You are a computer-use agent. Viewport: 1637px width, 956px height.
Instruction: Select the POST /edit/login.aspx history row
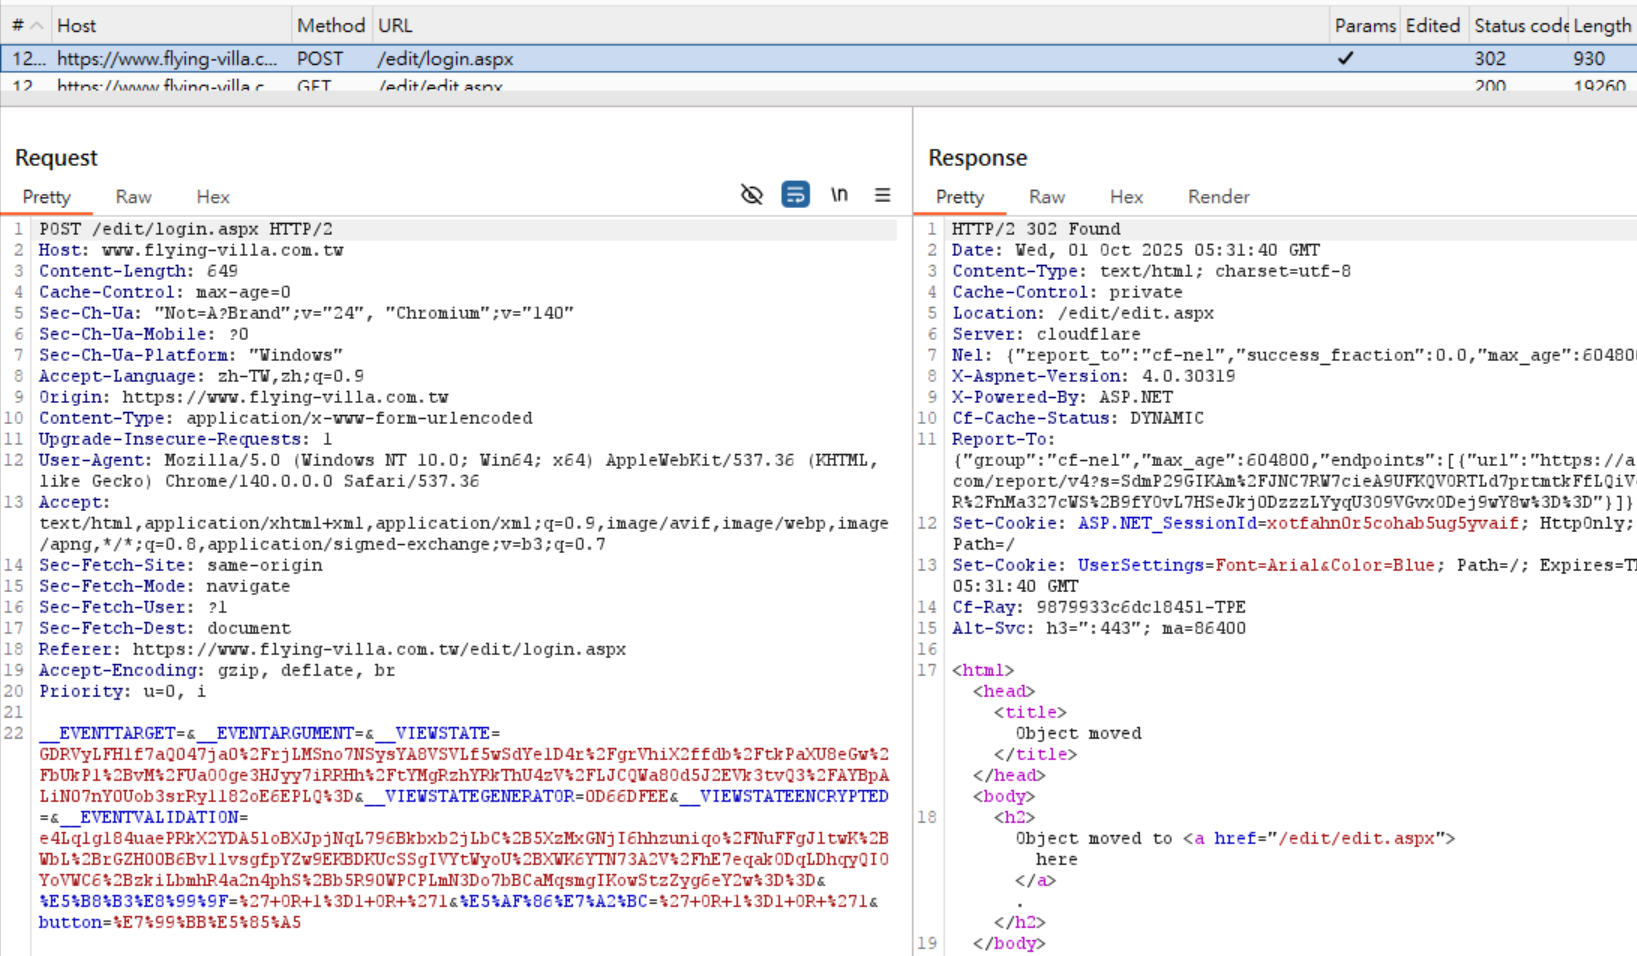click(818, 59)
